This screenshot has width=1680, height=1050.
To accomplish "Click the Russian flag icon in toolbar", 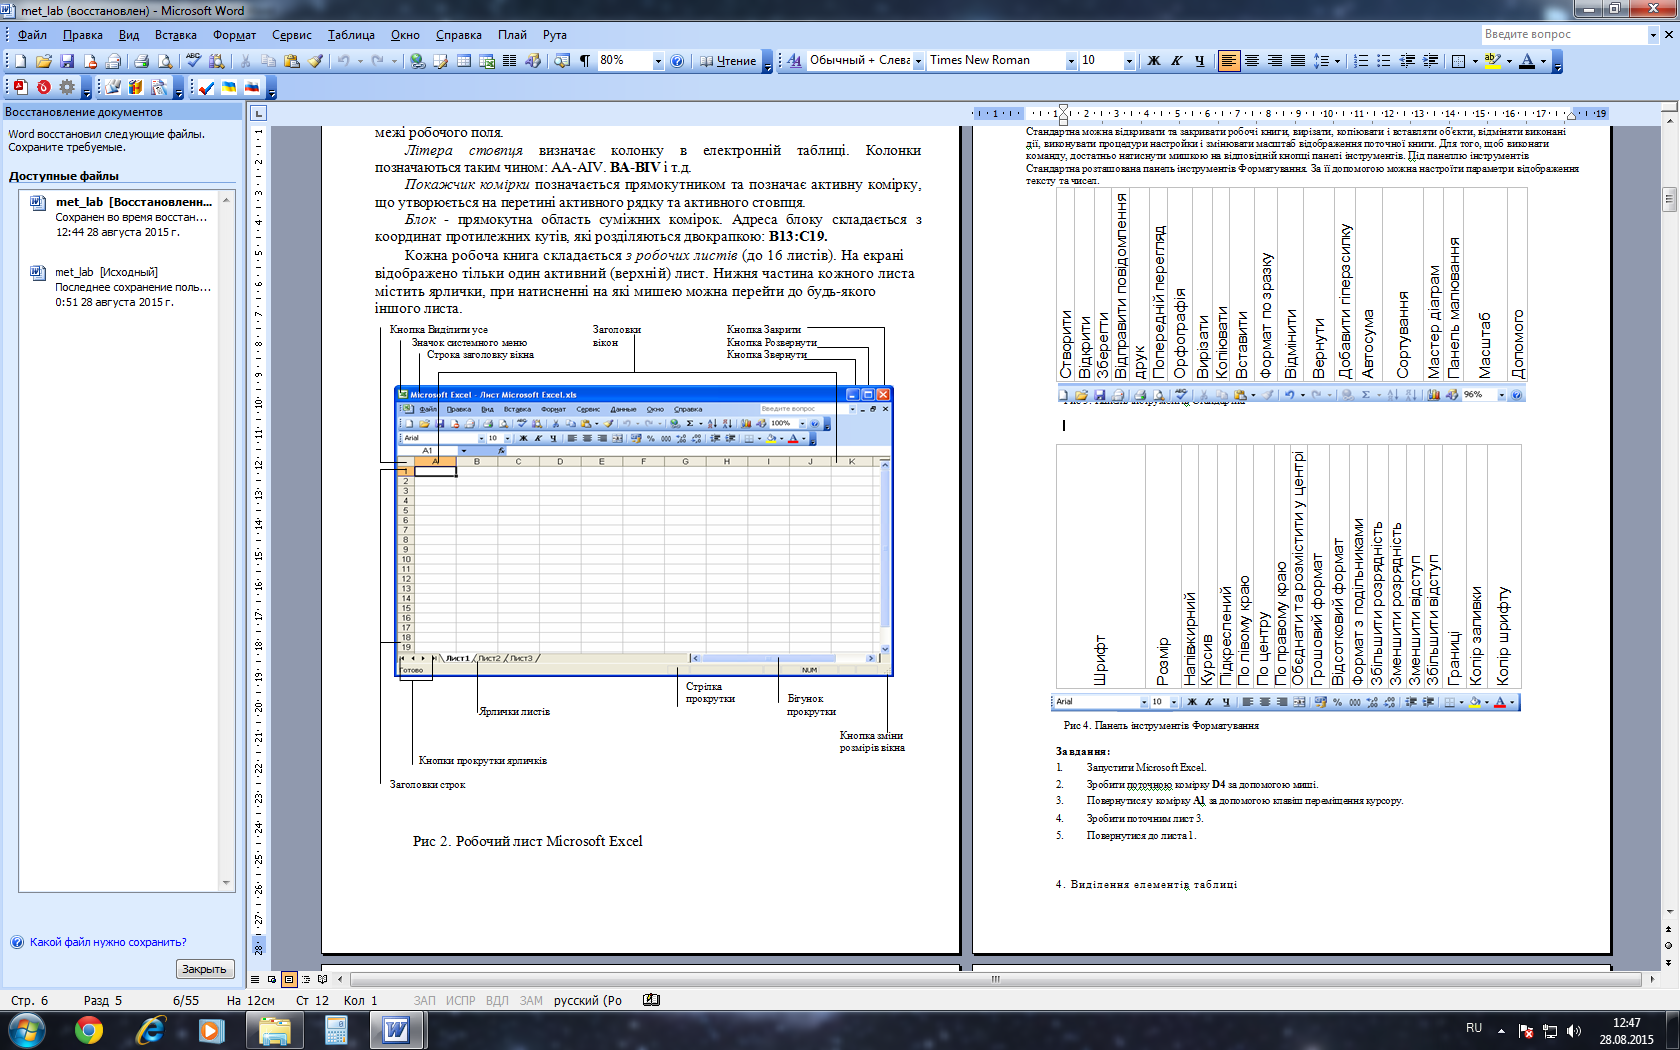I will pos(252,88).
